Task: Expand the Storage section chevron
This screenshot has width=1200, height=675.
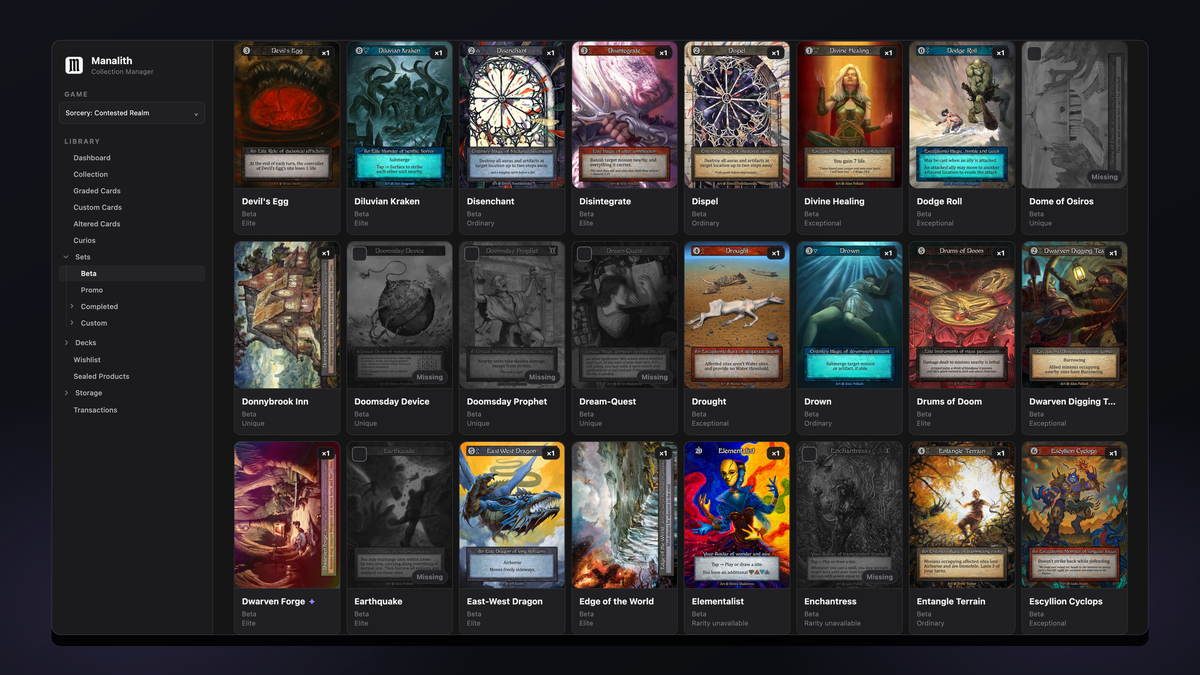Action: click(x=66, y=393)
